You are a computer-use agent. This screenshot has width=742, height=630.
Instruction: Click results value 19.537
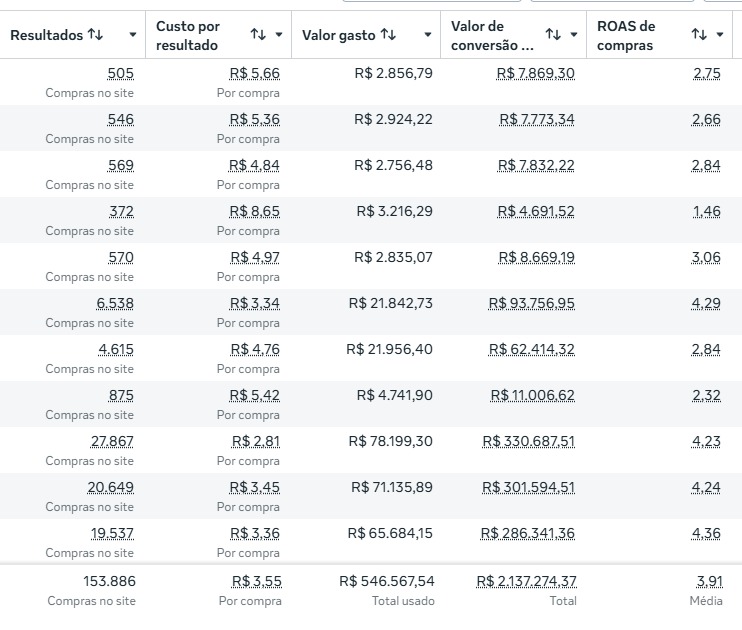[112, 533]
